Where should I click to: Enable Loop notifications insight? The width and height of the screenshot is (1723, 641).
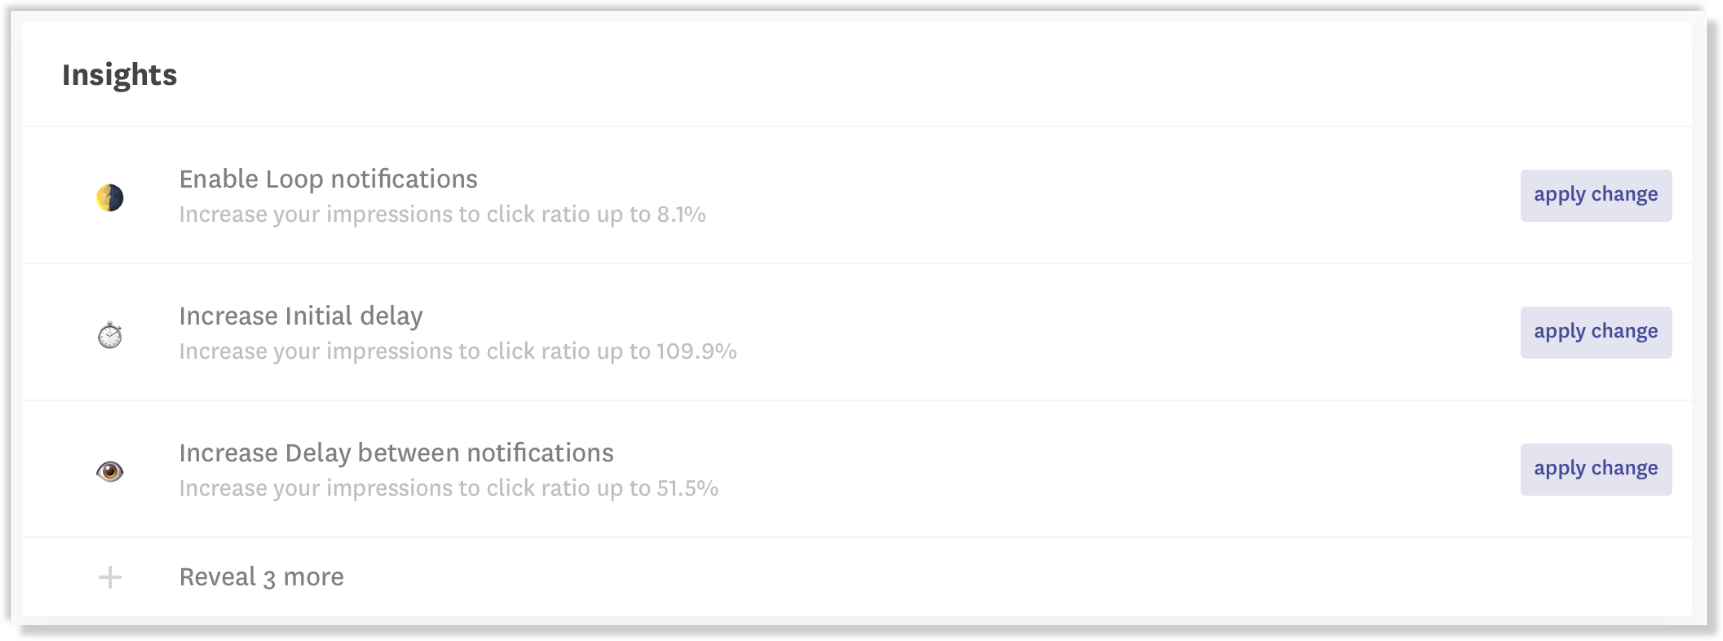pyautogui.click(x=328, y=179)
